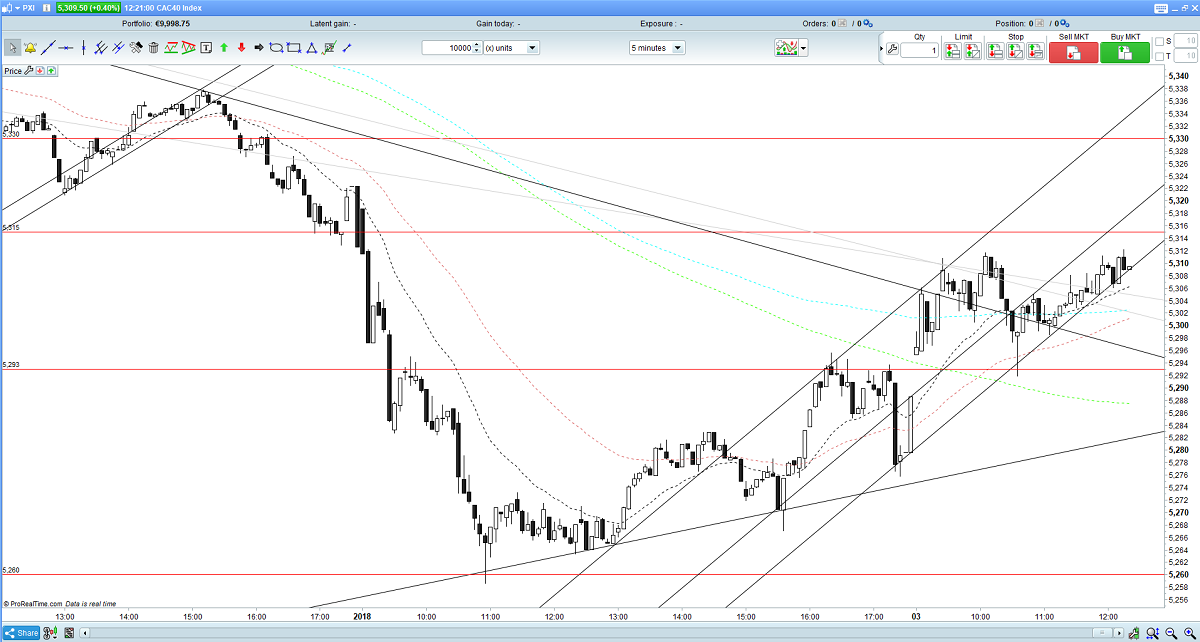Enable the S checkbox
The image size is (1200, 642).
[1160, 42]
